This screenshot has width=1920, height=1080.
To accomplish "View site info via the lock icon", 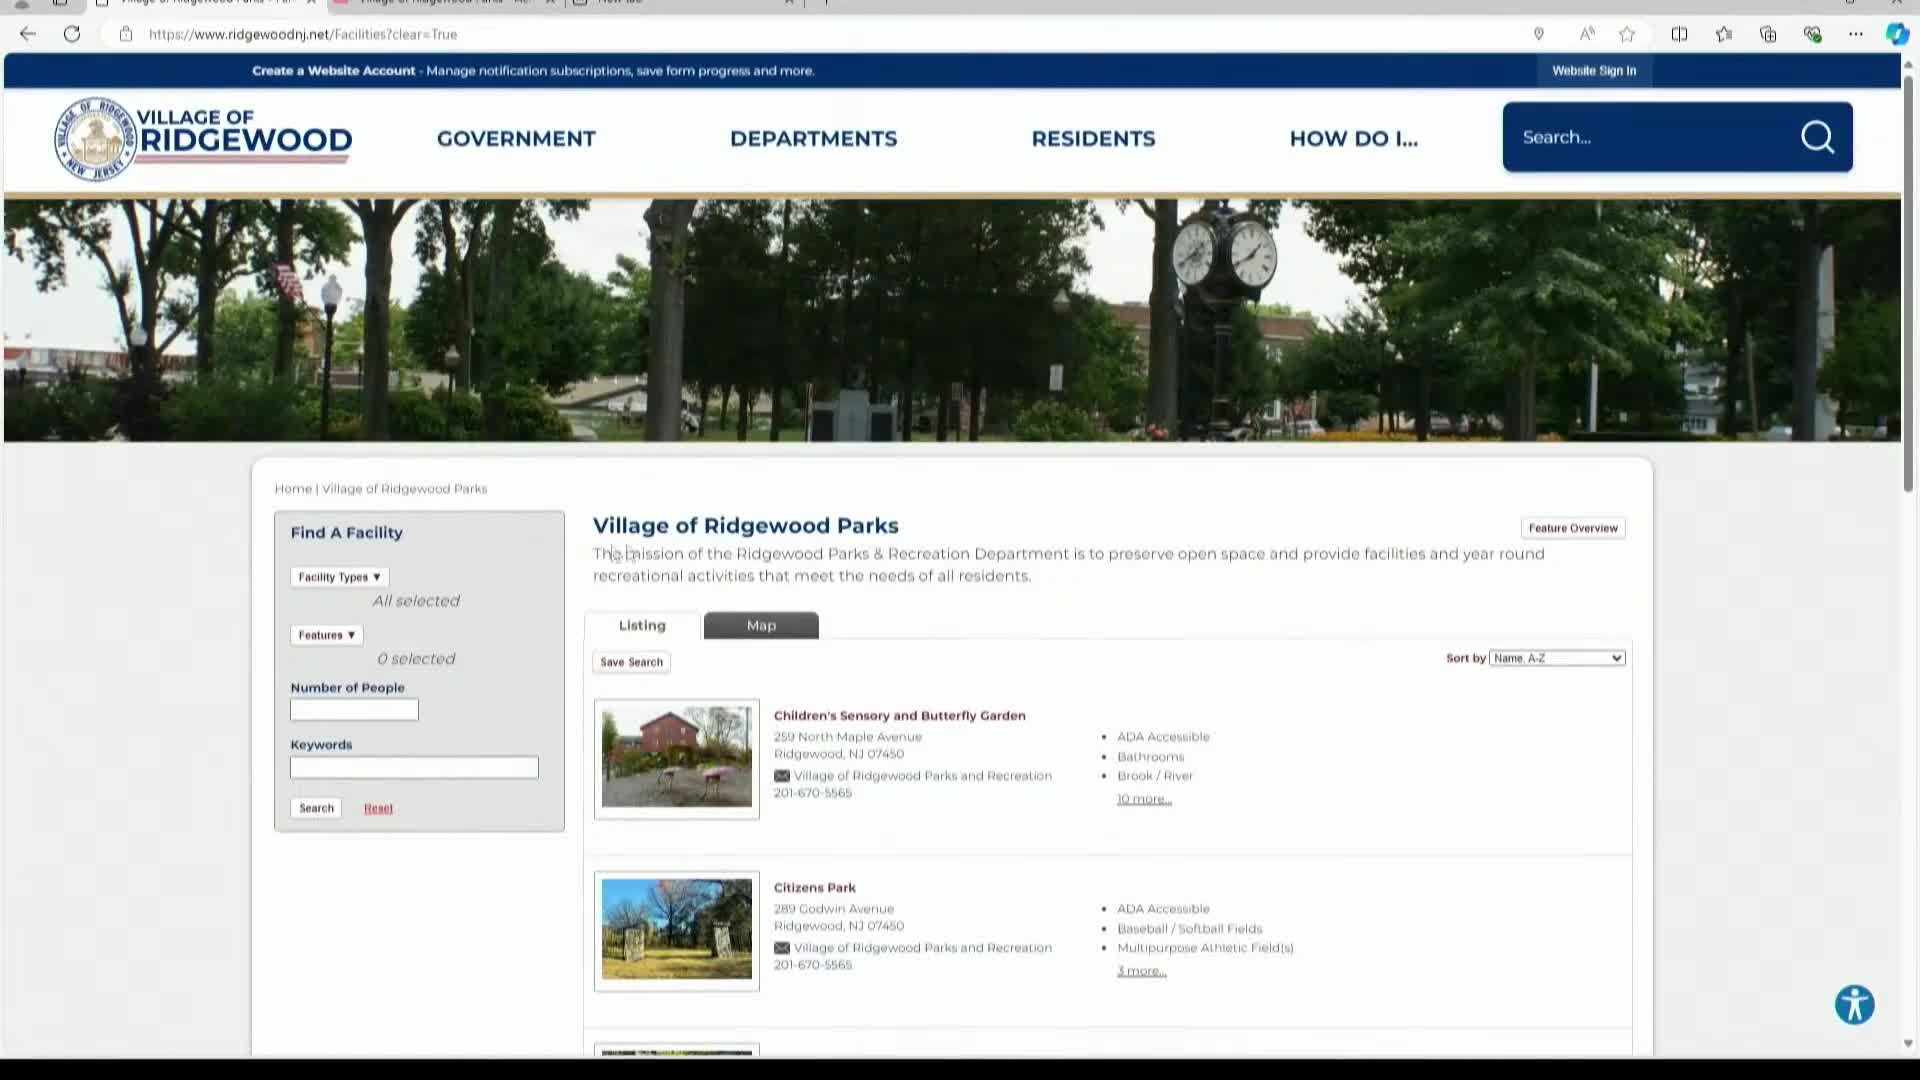I will [x=126, y=34].
